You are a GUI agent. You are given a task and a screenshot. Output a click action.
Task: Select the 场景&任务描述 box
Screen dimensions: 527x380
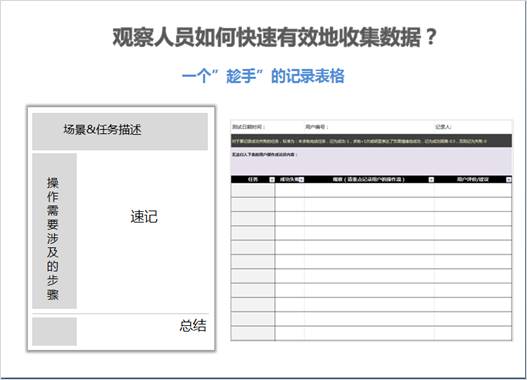pos(120,131)
